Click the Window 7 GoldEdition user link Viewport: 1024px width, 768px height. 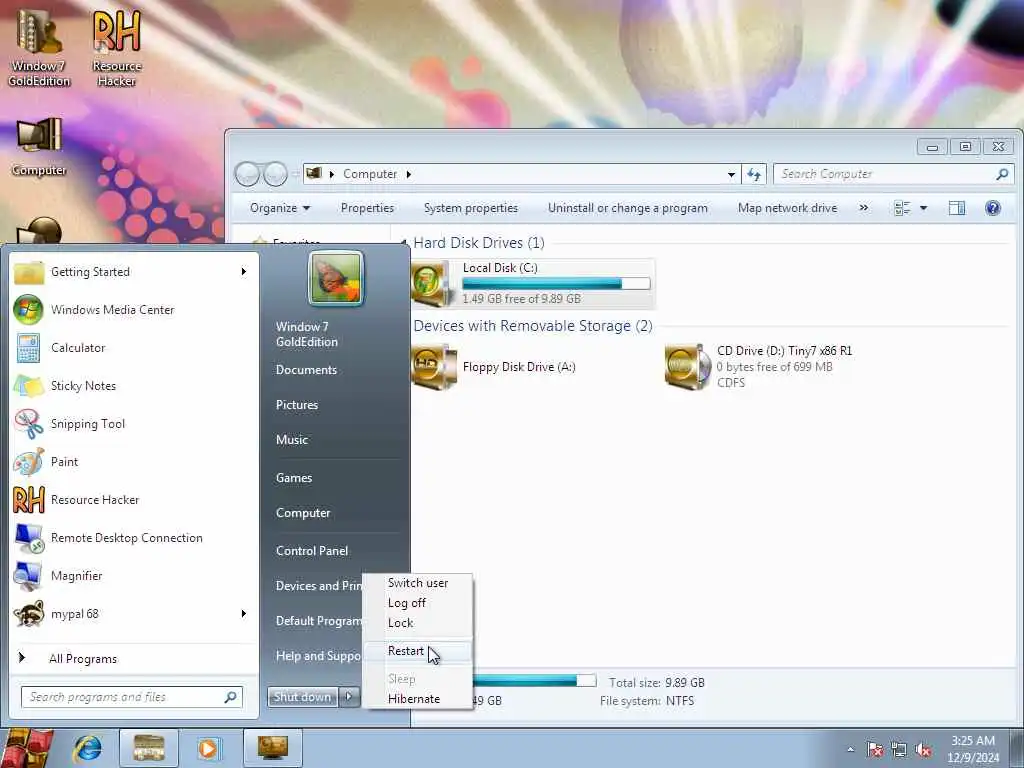click(307, 334)
